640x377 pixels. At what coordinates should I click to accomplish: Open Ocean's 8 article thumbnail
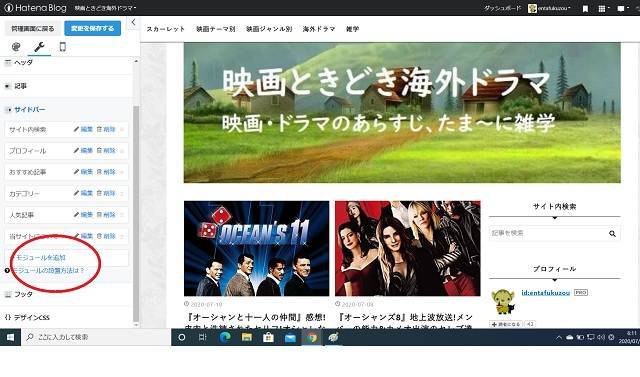408,248
